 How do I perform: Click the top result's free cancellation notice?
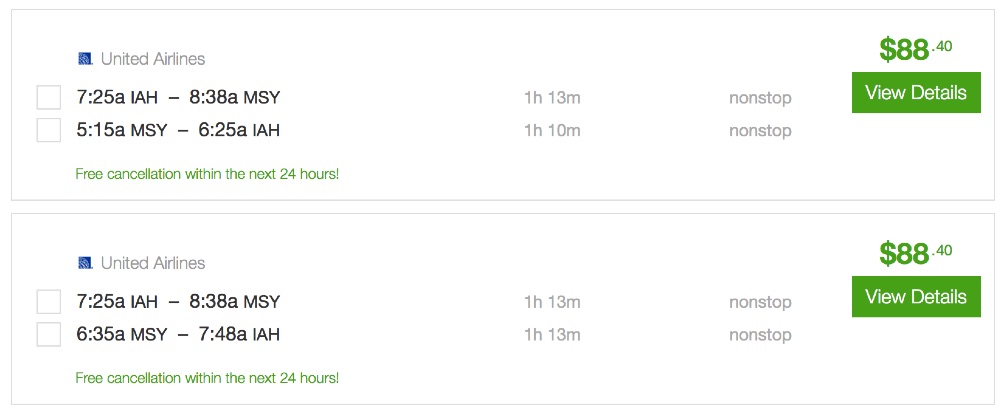pos(207,174)
